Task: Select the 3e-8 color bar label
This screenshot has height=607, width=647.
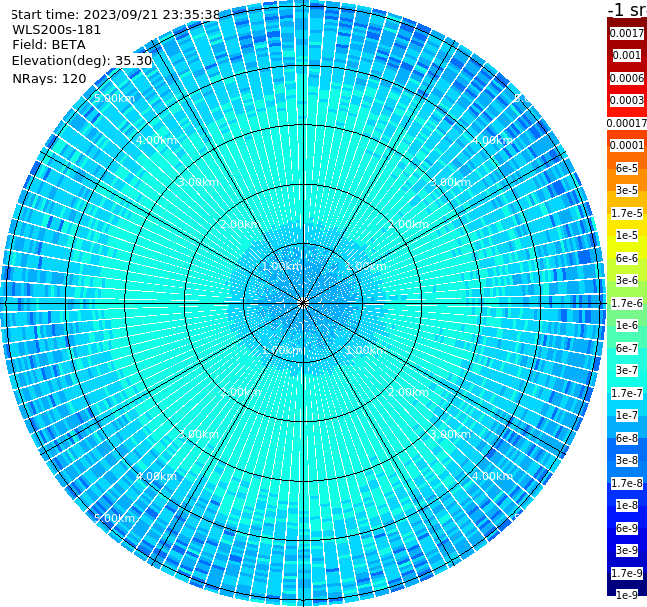Action: [x=627, y=460]
